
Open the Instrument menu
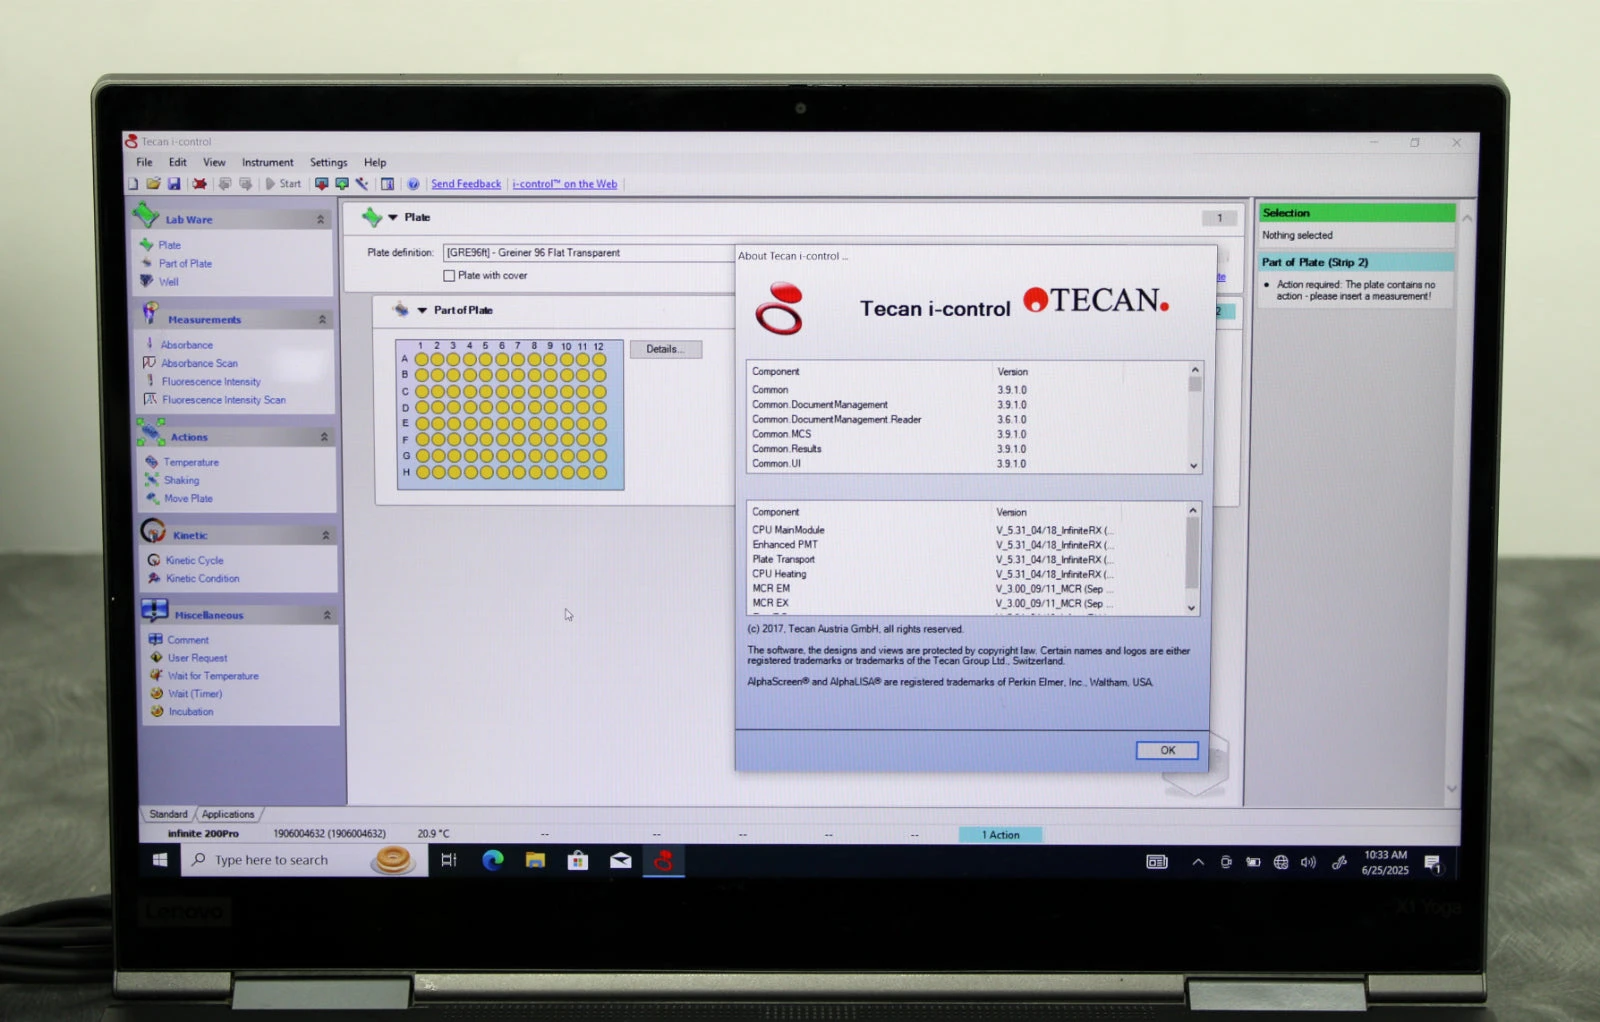pyautogui.click(x=267, y=162)
